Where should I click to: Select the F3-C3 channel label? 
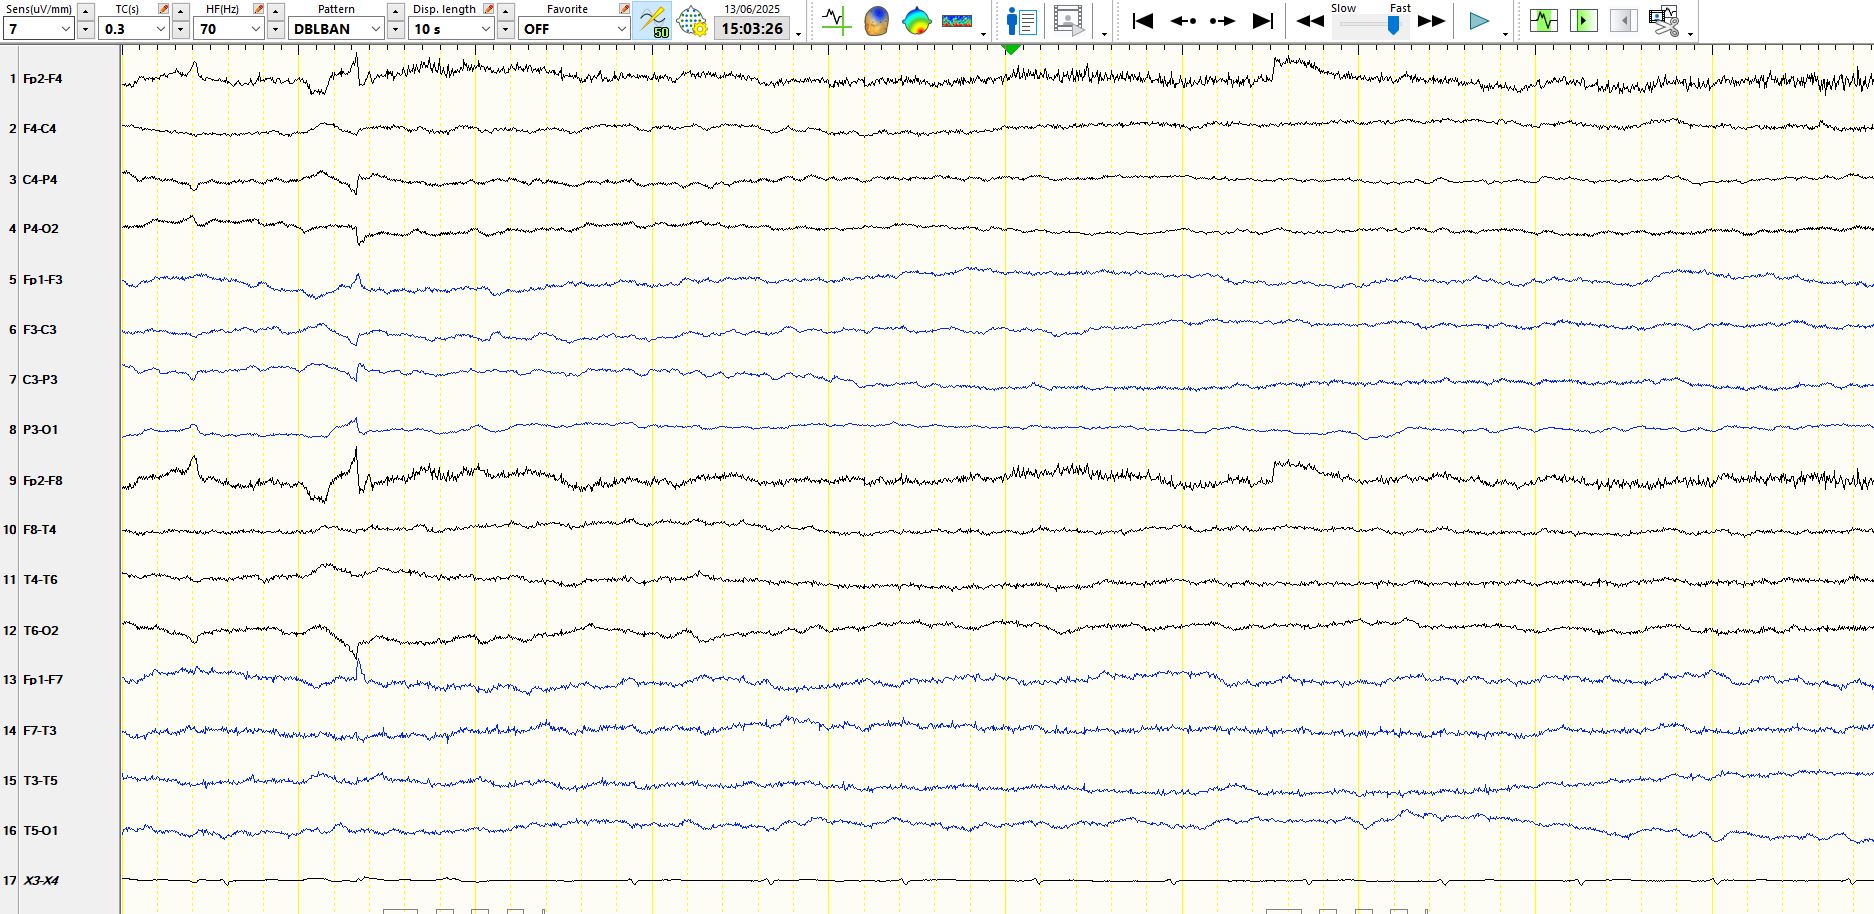(x=40, y=330)
